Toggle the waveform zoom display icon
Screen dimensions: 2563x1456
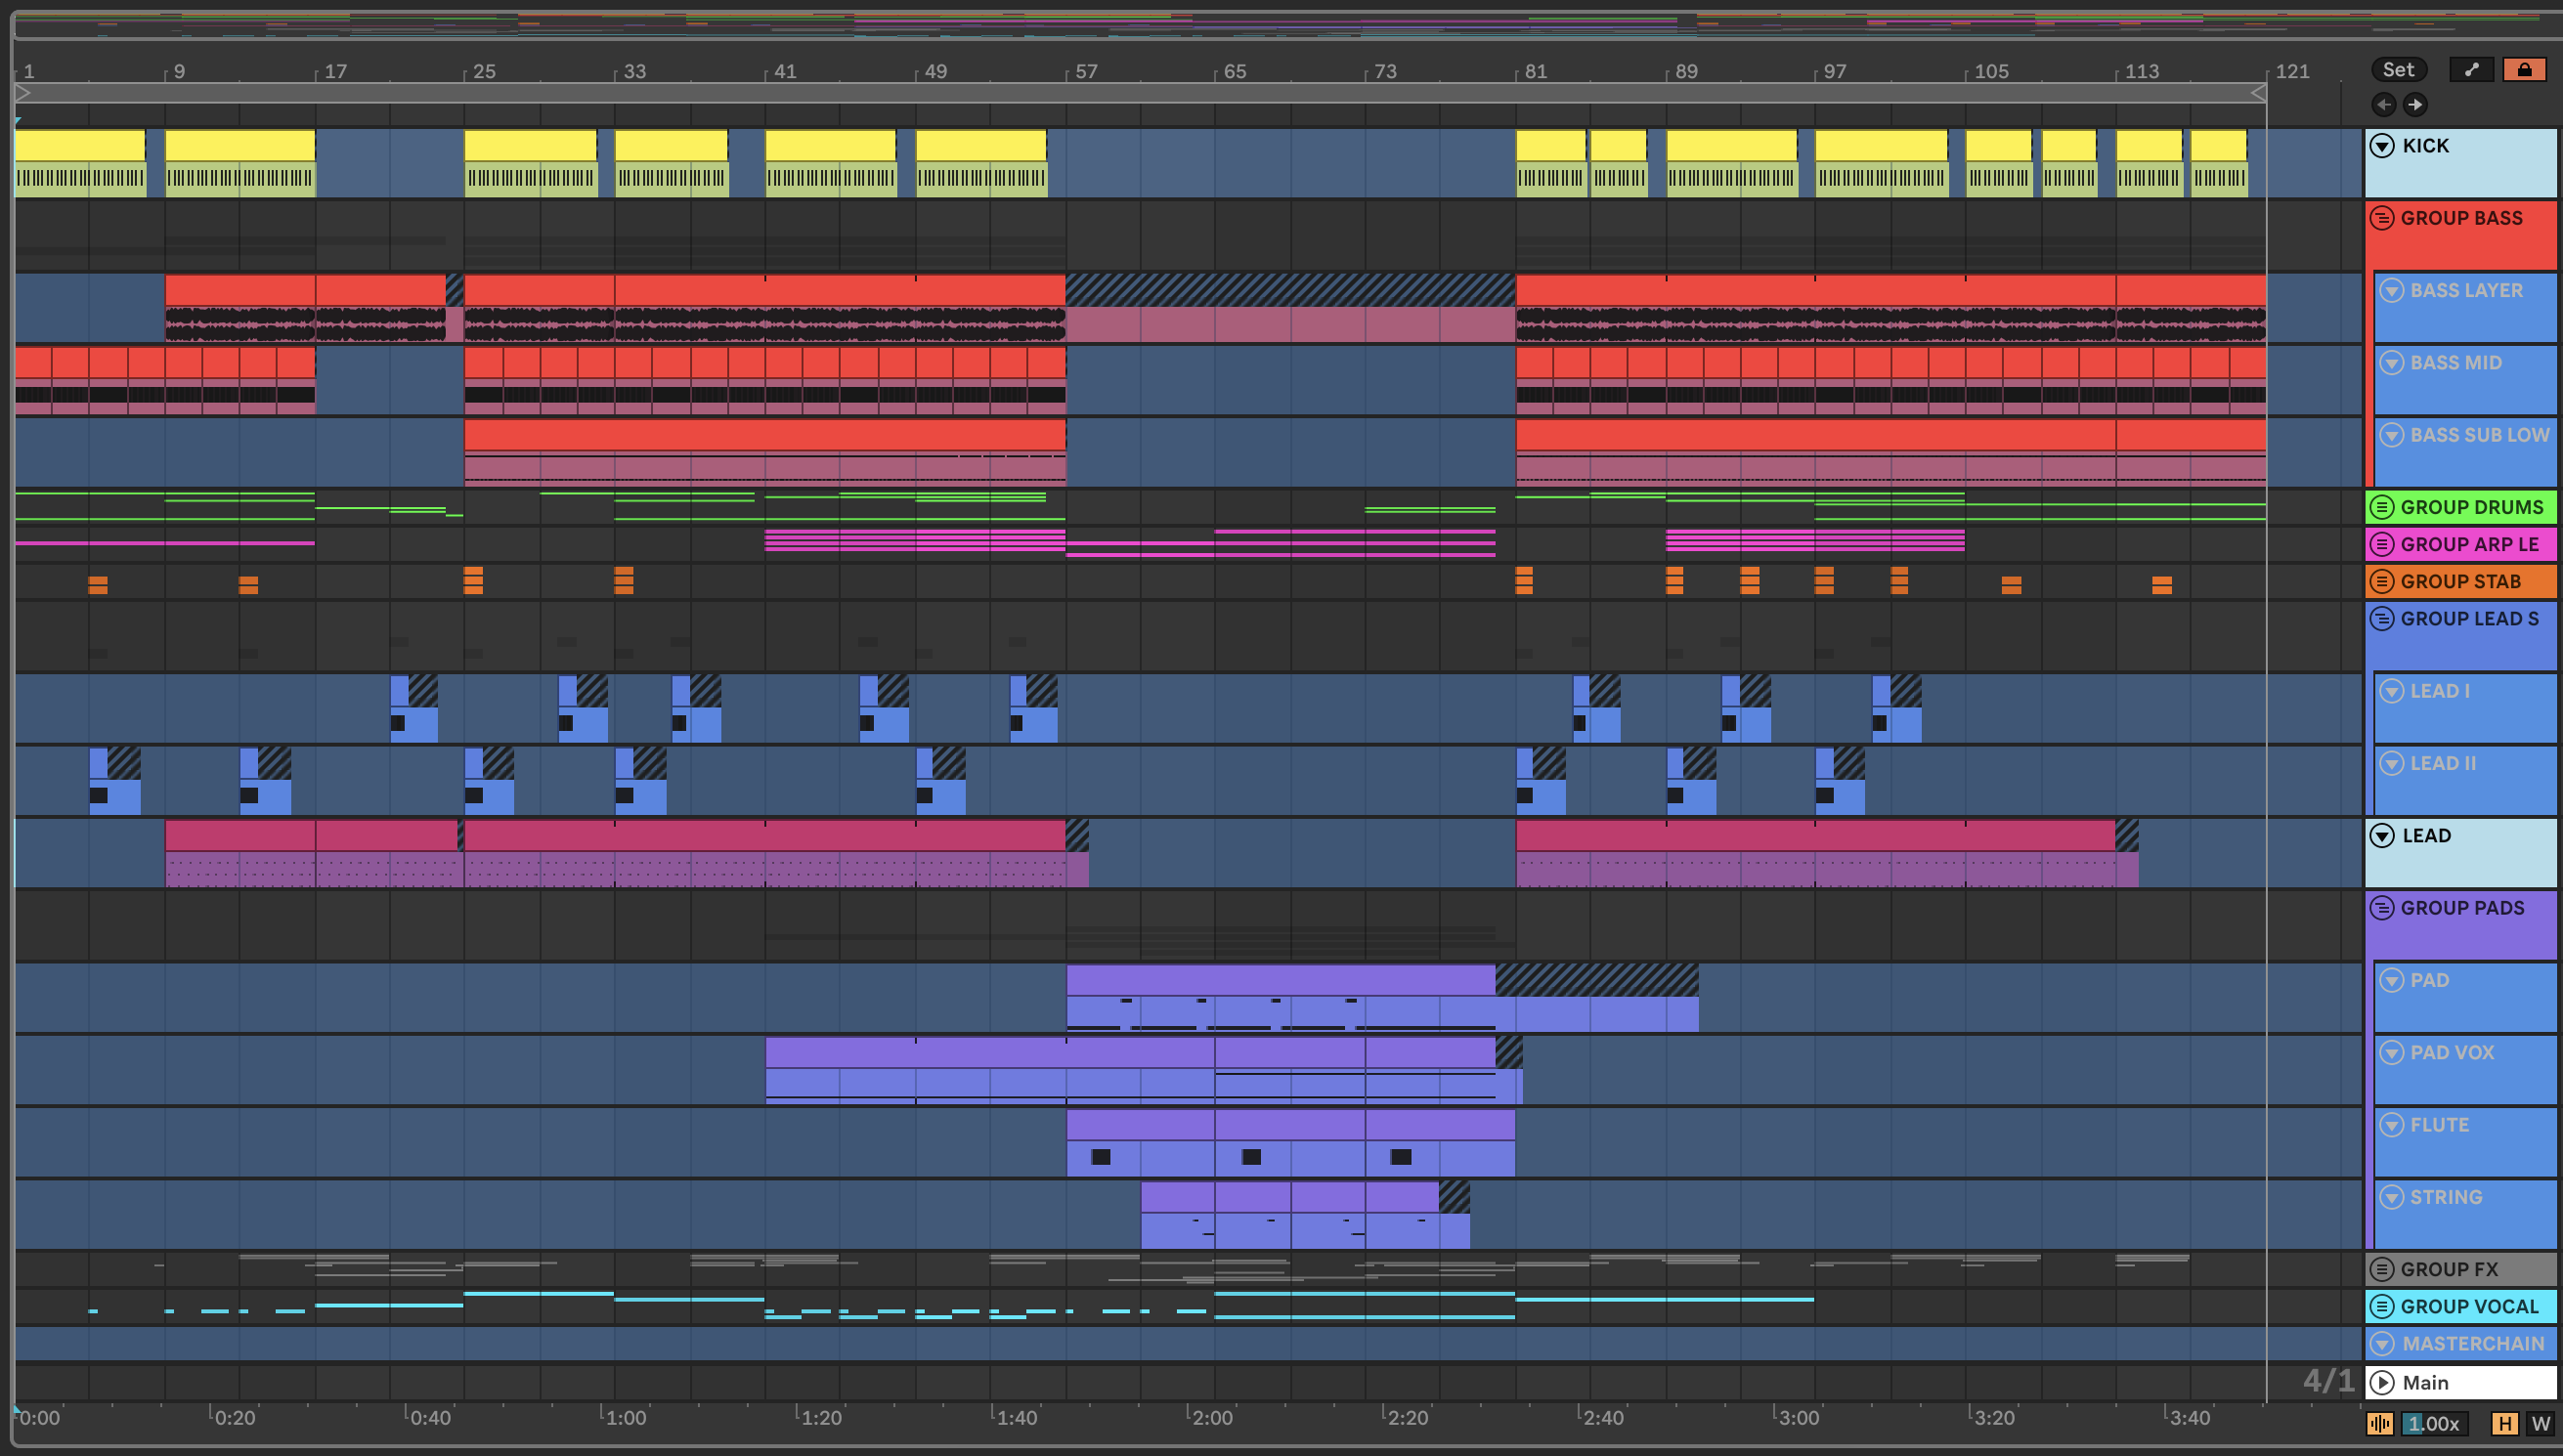pyautogui.click(x=2380, y=1423)
